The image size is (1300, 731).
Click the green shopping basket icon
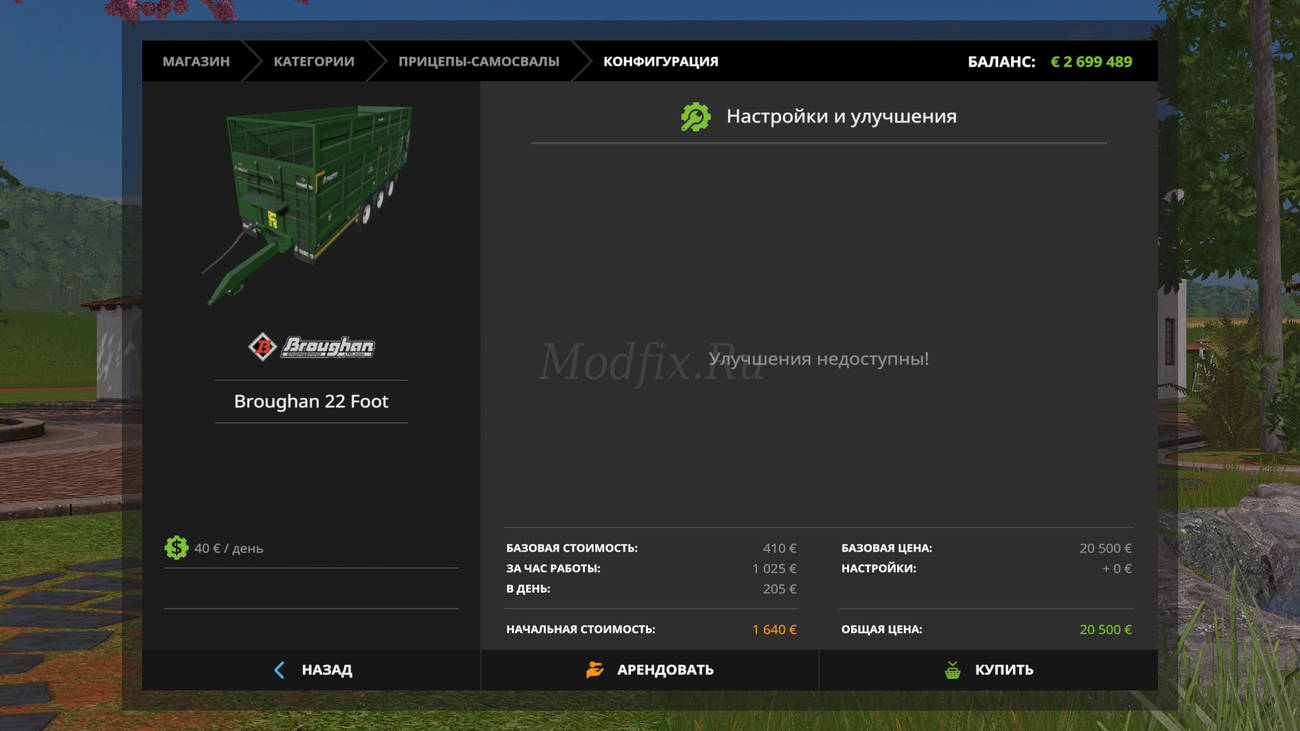(x=953, y=670)
